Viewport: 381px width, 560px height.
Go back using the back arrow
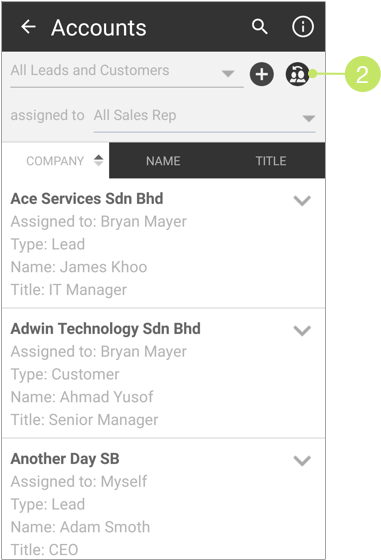(x=28, y=27)
